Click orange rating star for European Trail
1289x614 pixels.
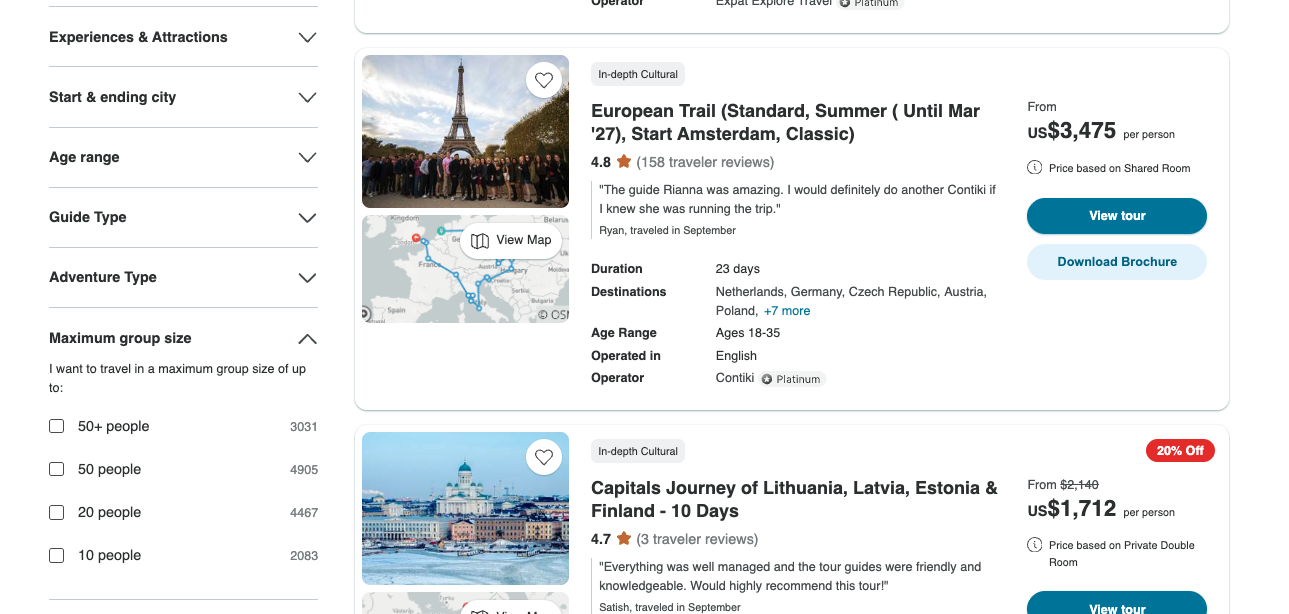(x=624, y=162)
